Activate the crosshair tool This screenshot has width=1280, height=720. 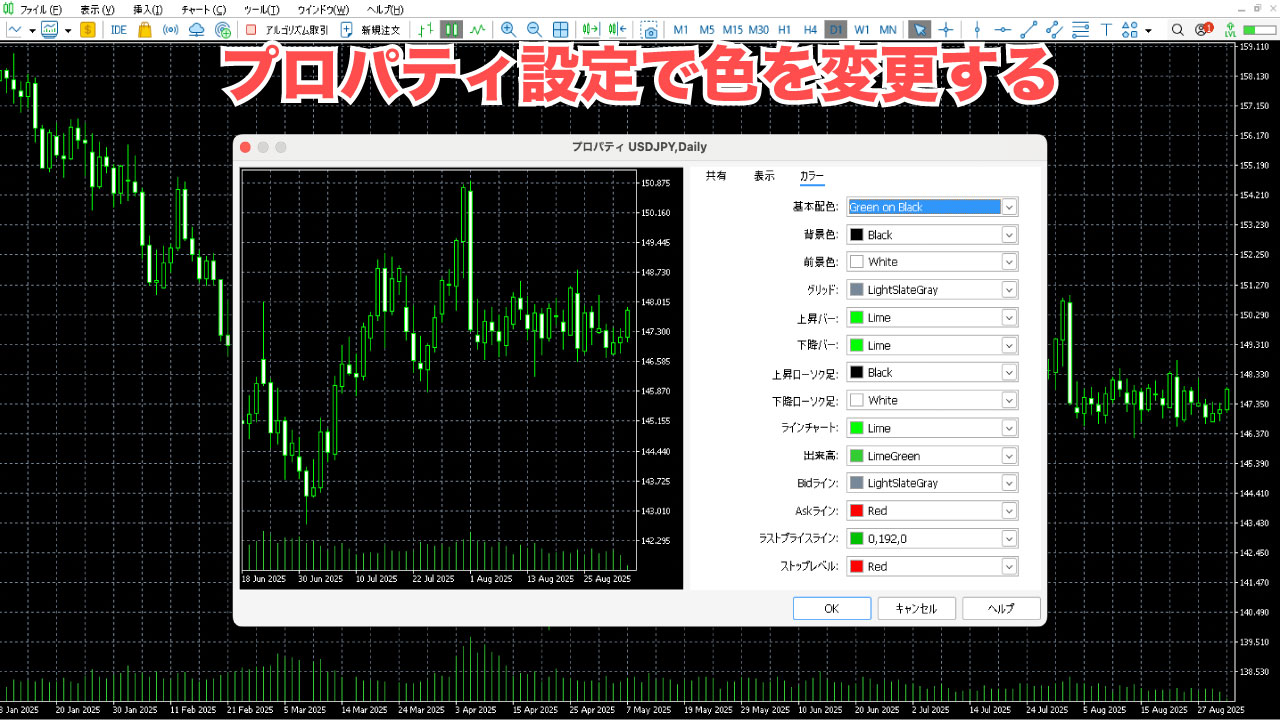[946, 29]
